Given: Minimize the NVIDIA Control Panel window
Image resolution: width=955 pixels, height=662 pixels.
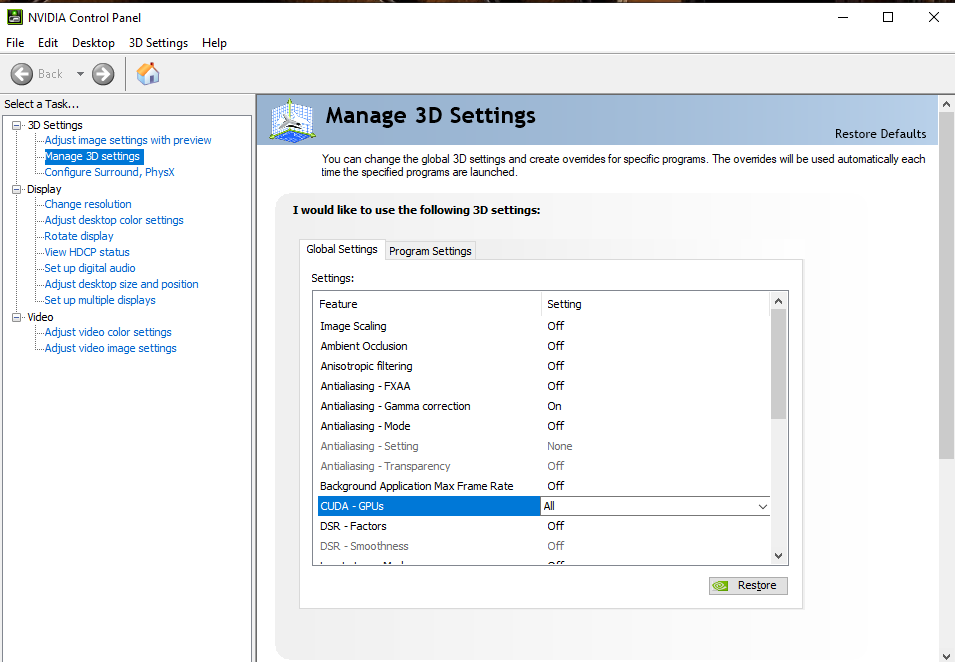Looking at the screenshot, I should (843, 17).
